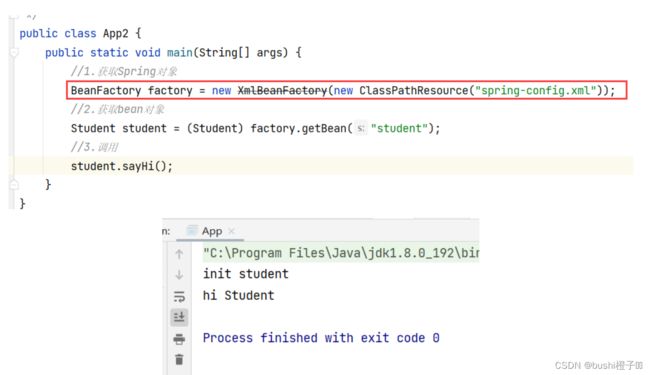Click the "init student" console output line
This screenshot has width=650, height=375.
(x=245, y=274)
